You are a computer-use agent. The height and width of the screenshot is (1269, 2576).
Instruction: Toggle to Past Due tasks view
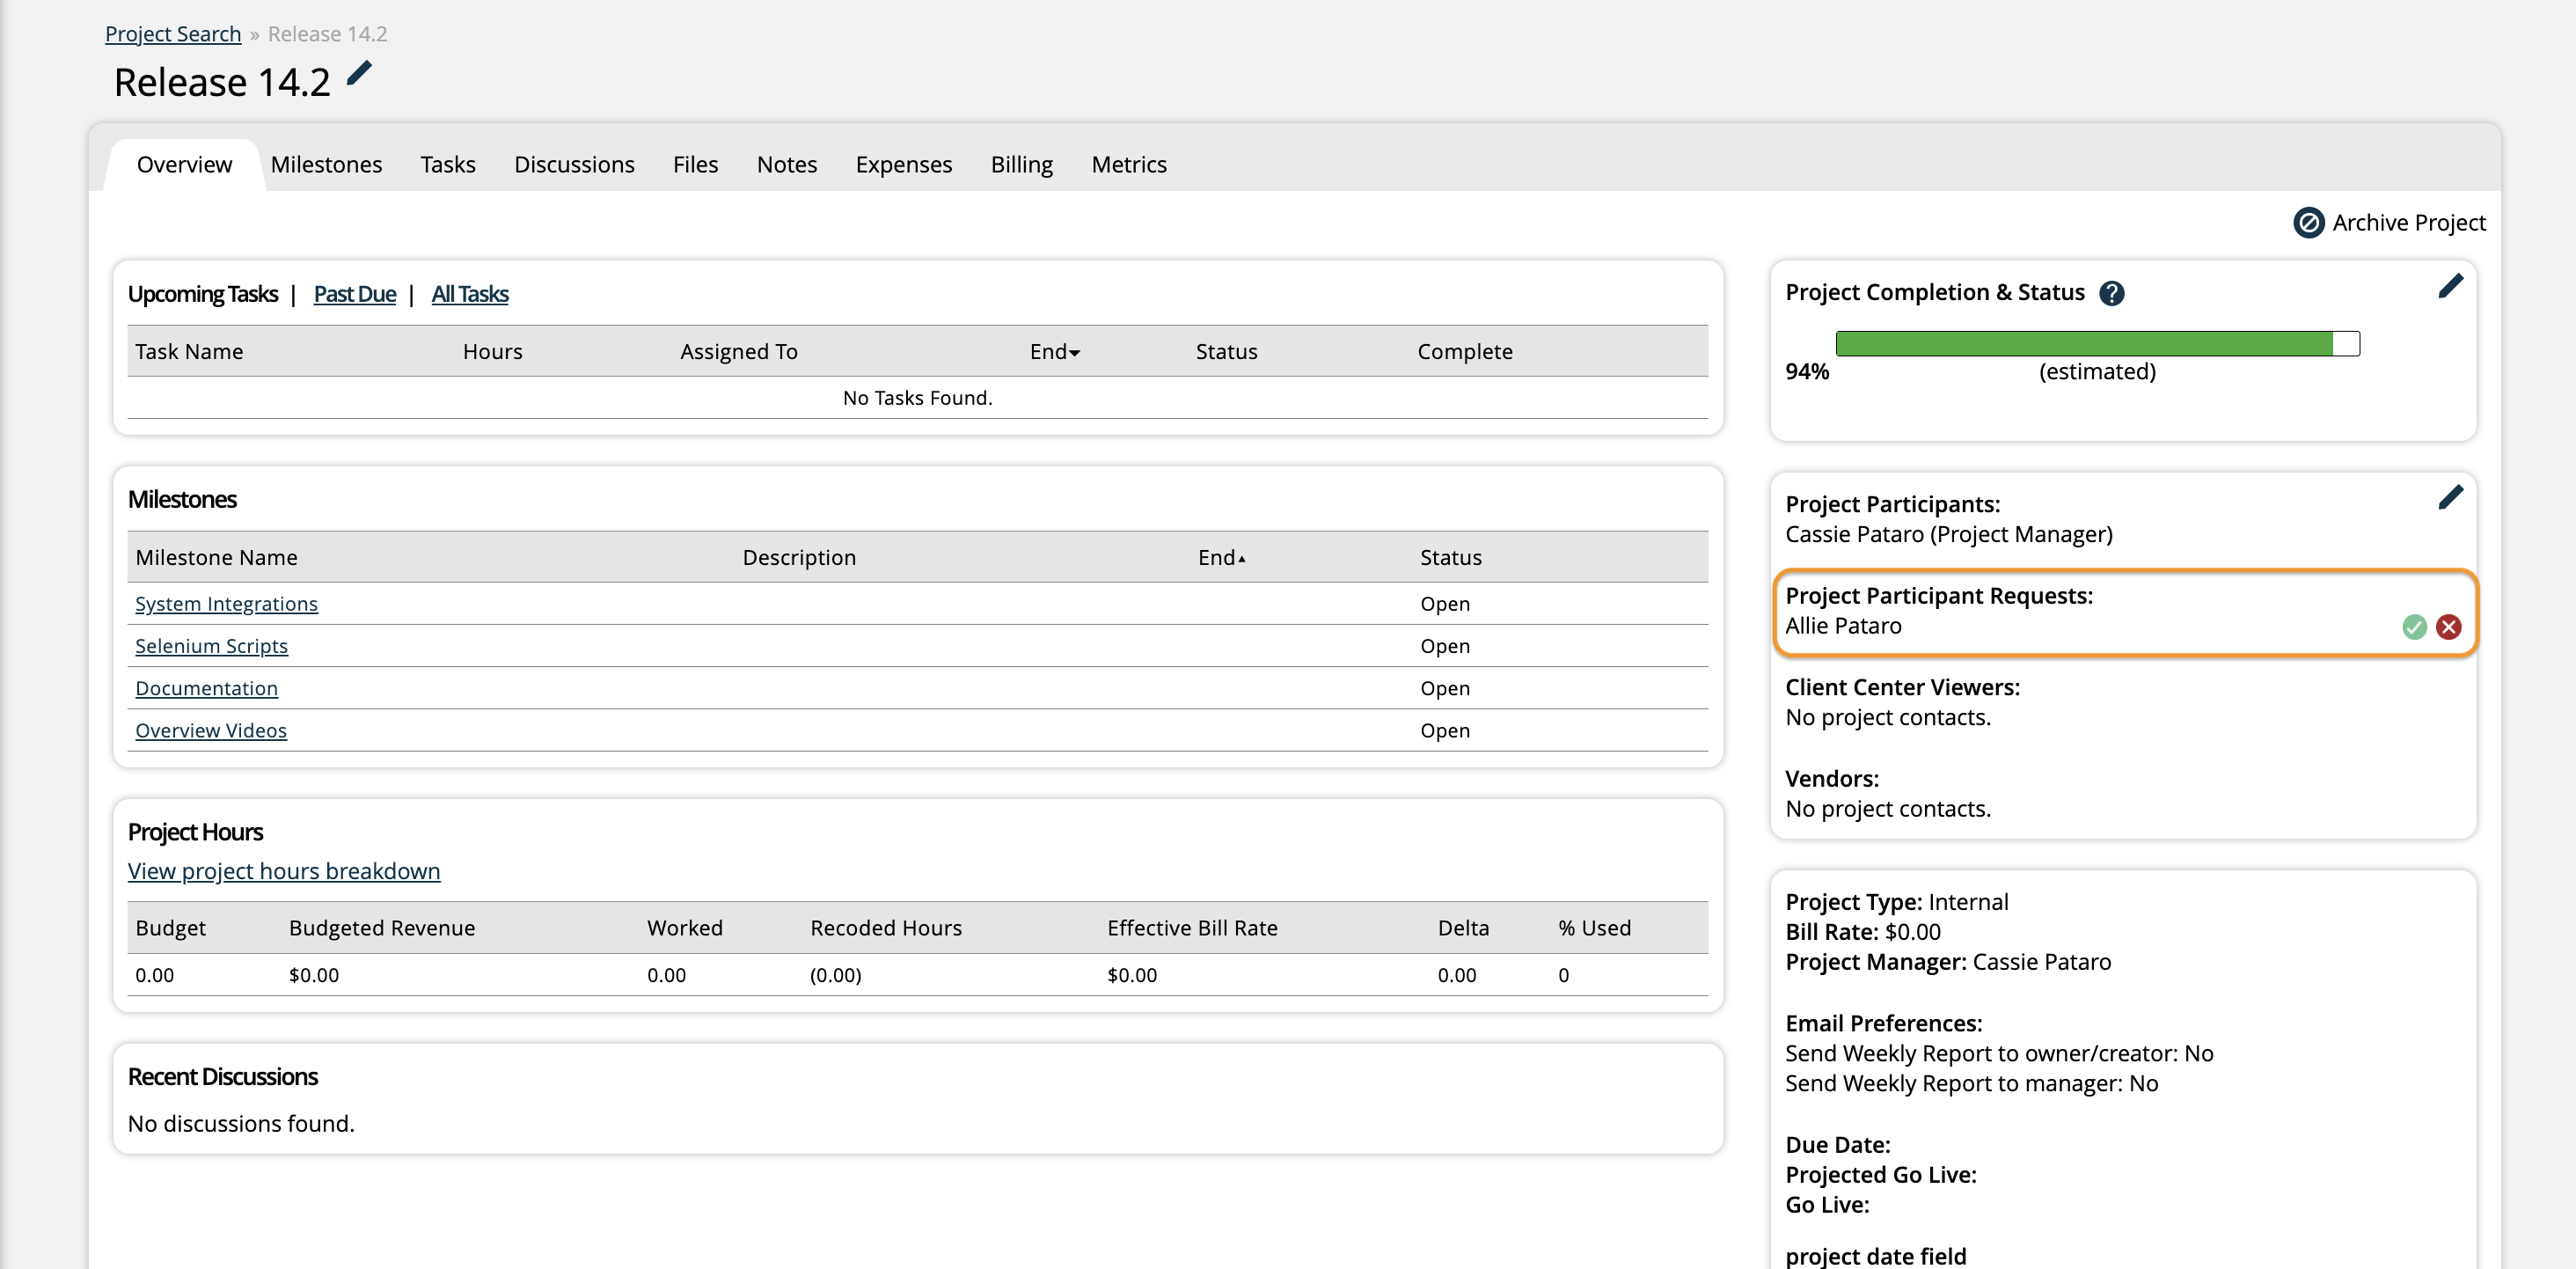(355, 292)
